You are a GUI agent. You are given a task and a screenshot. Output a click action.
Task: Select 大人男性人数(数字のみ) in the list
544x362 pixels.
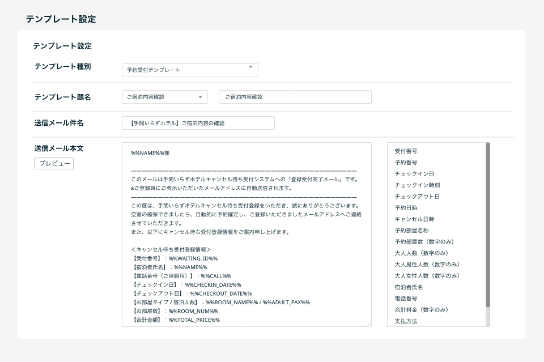tap(427, 264)
